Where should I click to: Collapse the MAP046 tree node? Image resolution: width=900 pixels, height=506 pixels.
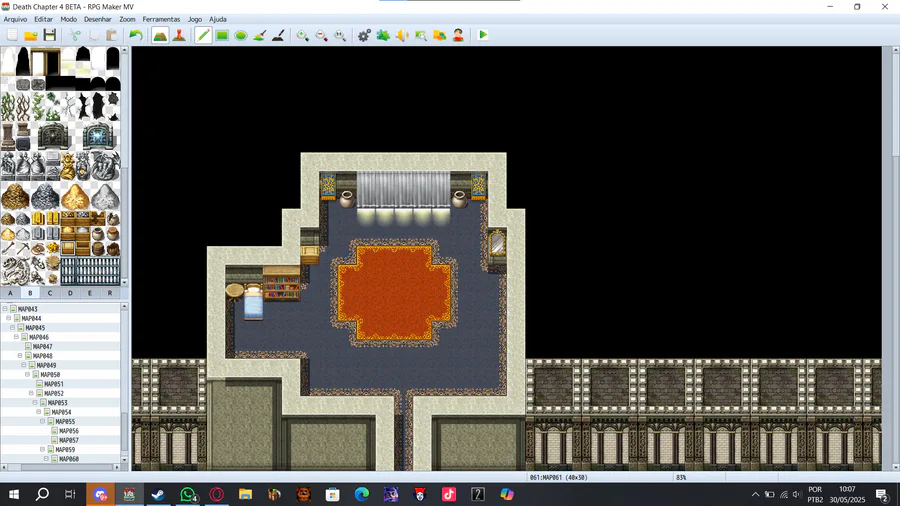pyautogui.click(x=16, y=337)
